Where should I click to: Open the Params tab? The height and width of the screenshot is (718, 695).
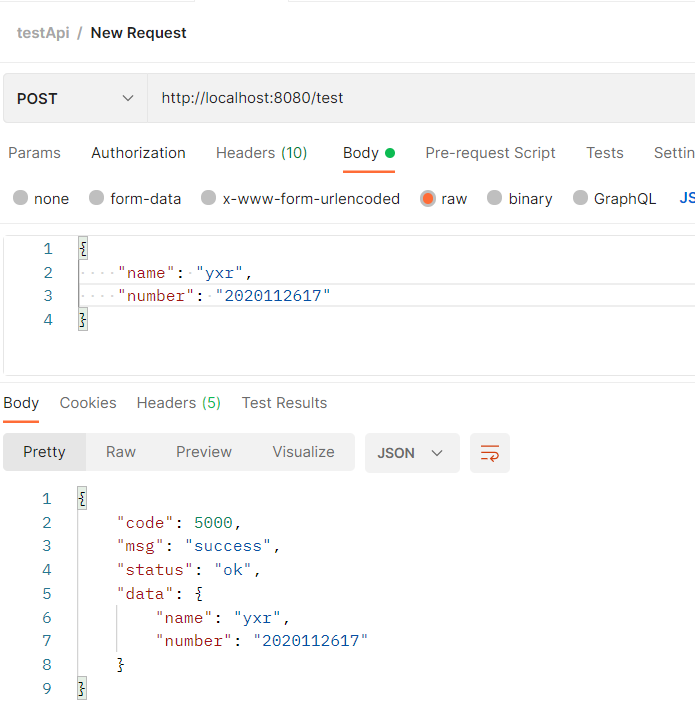pos(35,153)
